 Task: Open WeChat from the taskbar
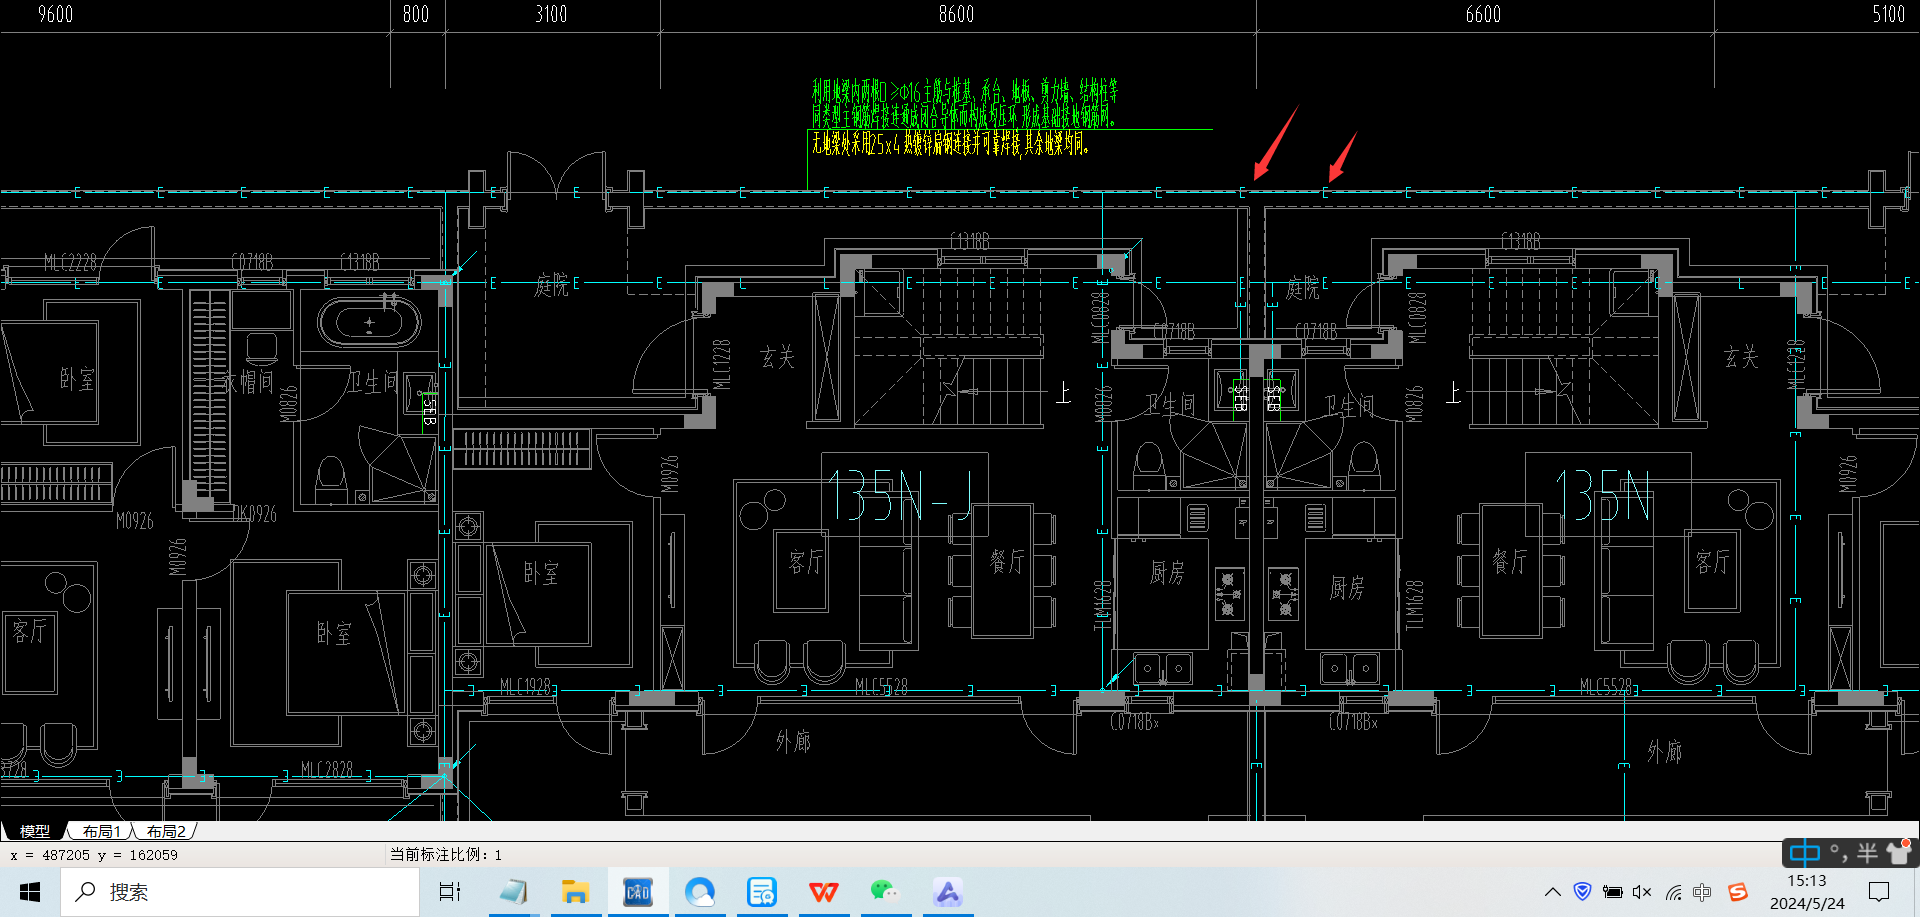pos(885,892)
